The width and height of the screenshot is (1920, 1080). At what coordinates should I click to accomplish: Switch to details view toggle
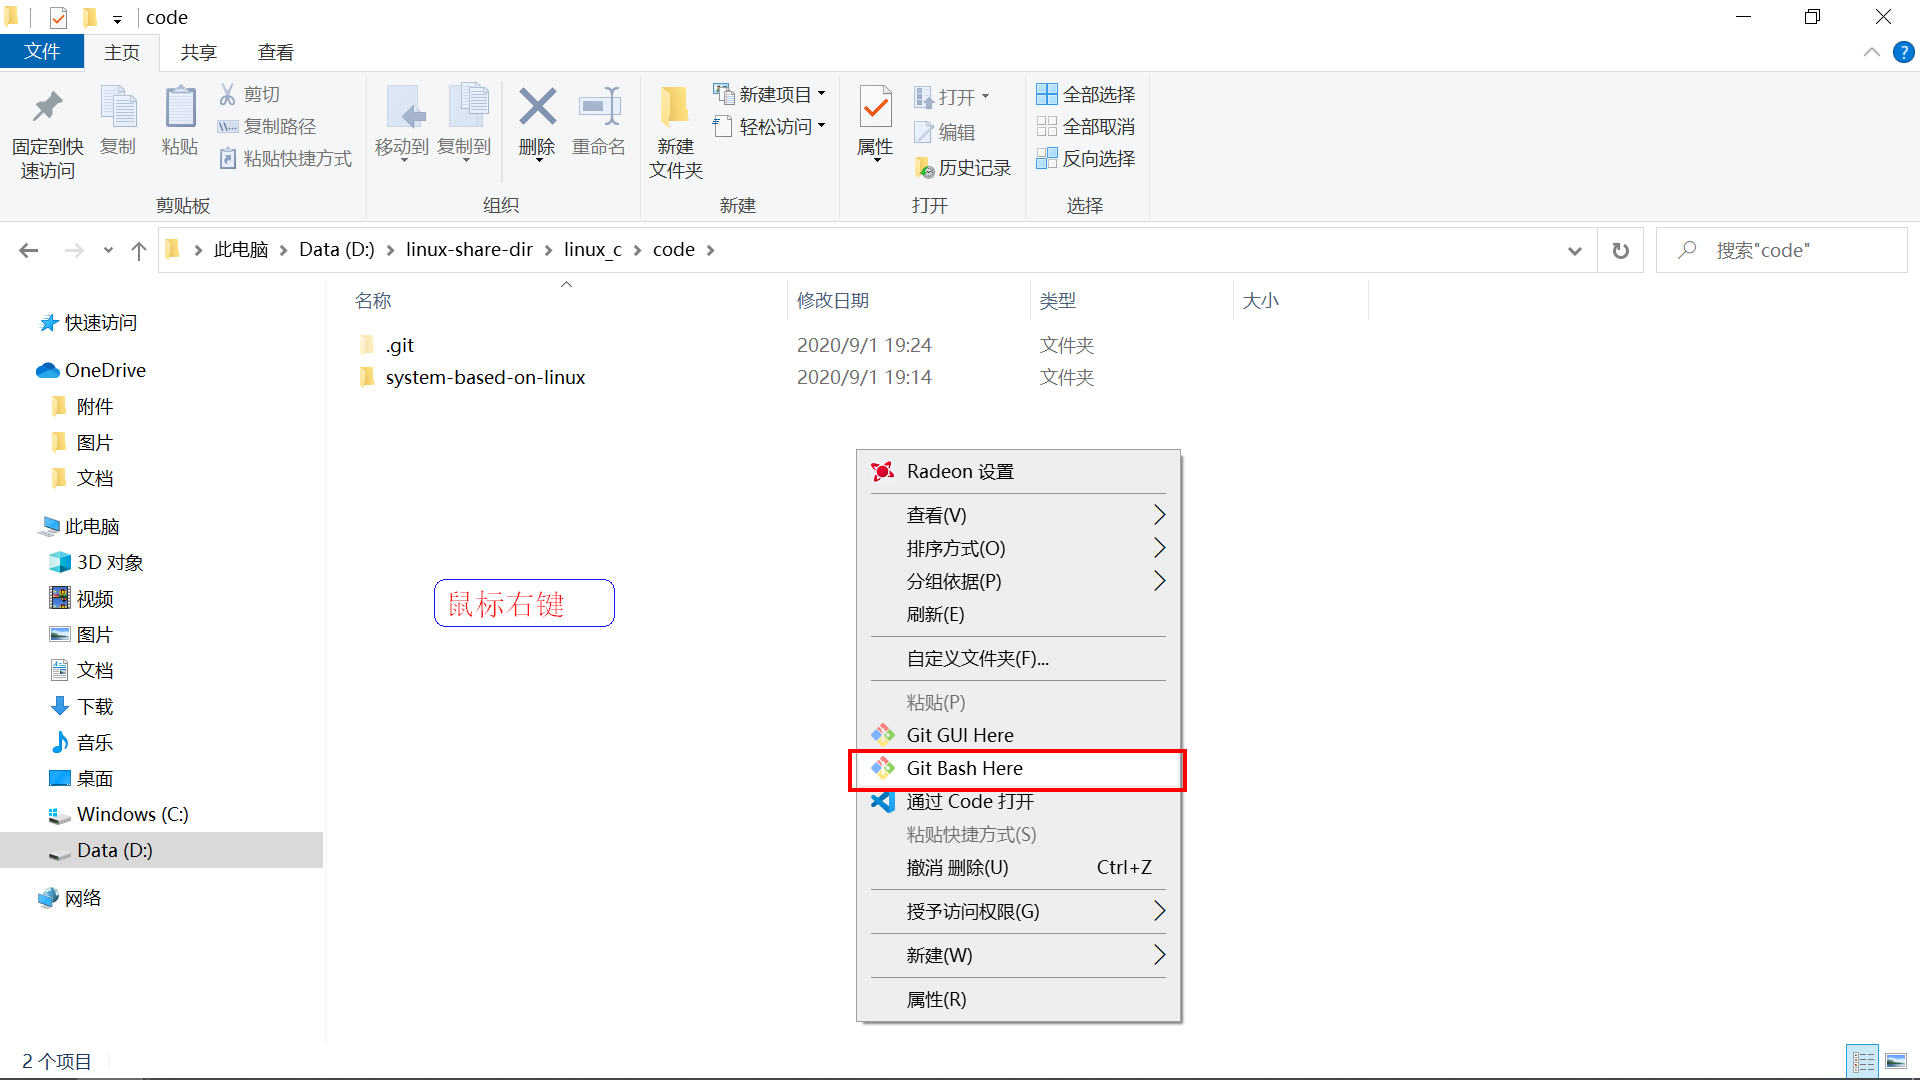(1863, 1061)
